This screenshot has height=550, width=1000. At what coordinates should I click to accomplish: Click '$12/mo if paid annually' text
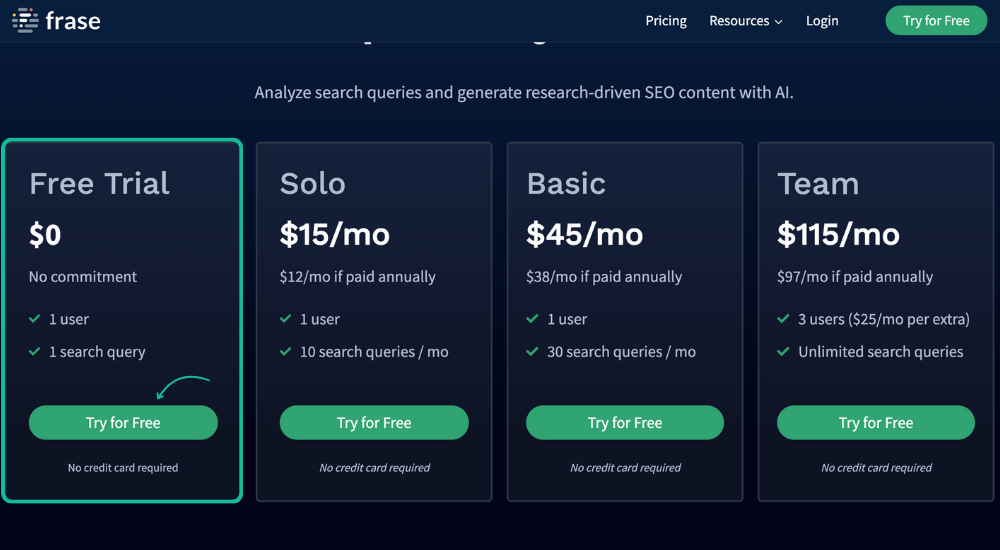point(358,277)
